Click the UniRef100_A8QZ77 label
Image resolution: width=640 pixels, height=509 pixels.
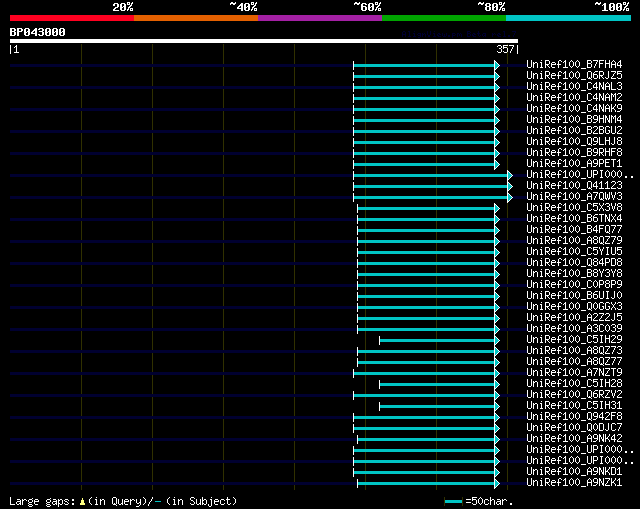tap(574, 362)
